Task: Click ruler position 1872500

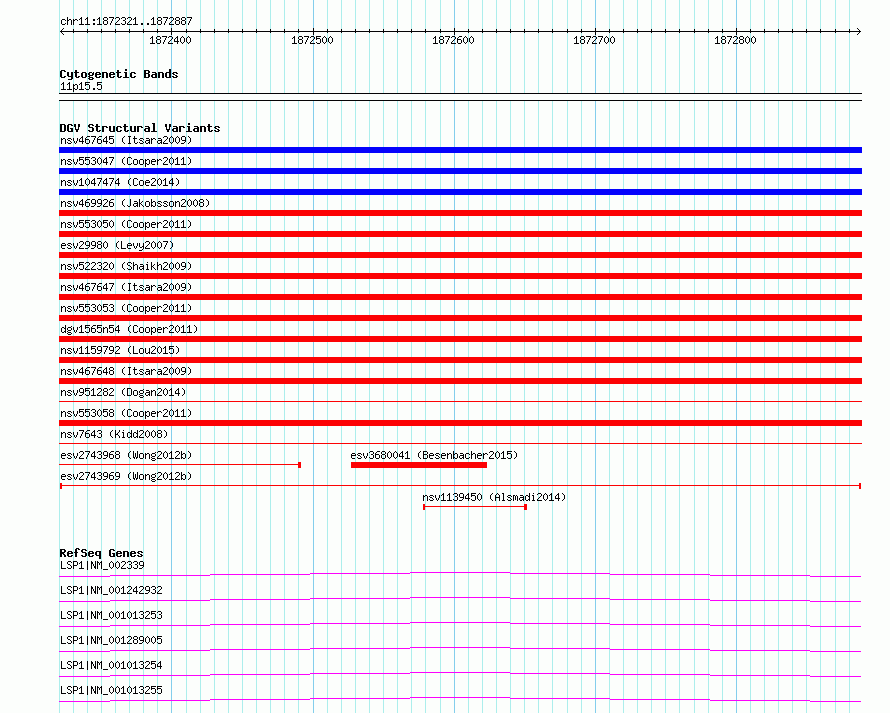Action: click(312, 40)
